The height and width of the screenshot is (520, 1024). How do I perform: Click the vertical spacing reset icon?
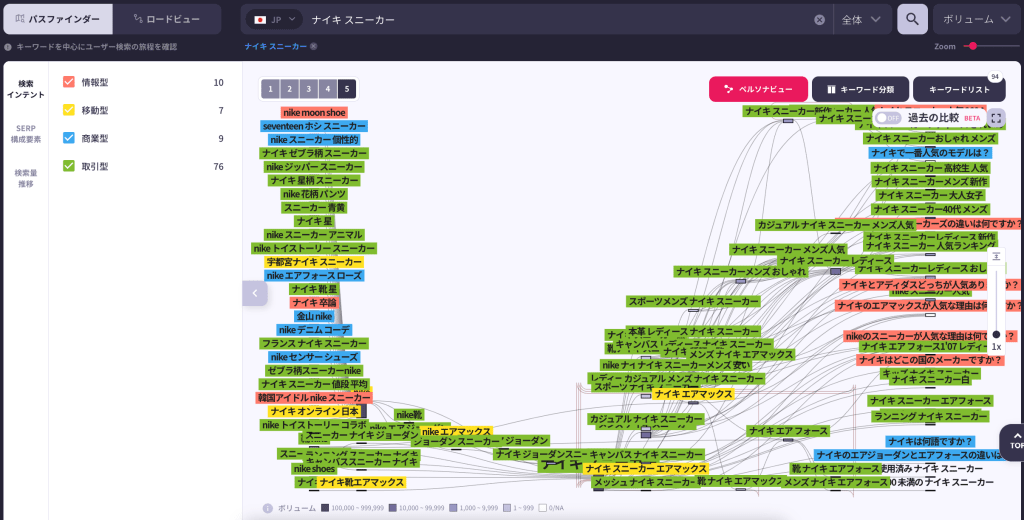996,256
